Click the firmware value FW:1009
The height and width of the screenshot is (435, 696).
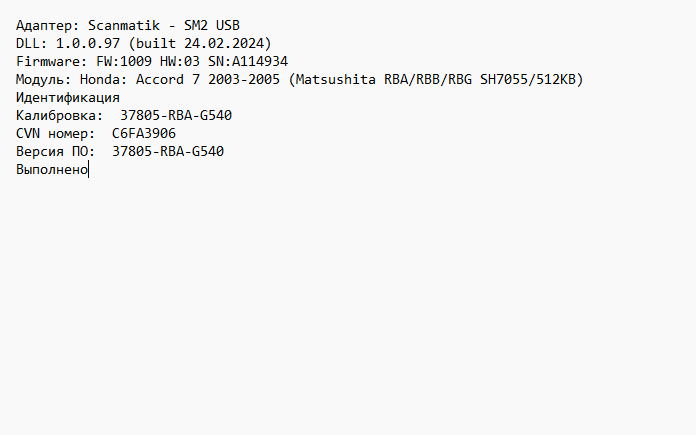pos(124,61)
